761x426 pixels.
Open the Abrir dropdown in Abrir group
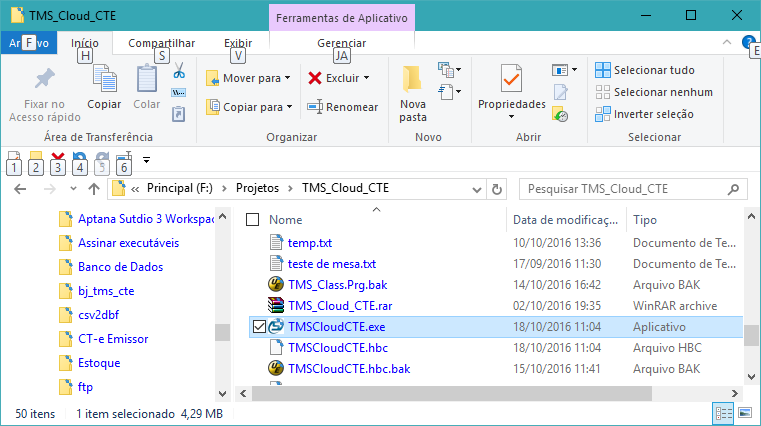(x=564, y=70)
